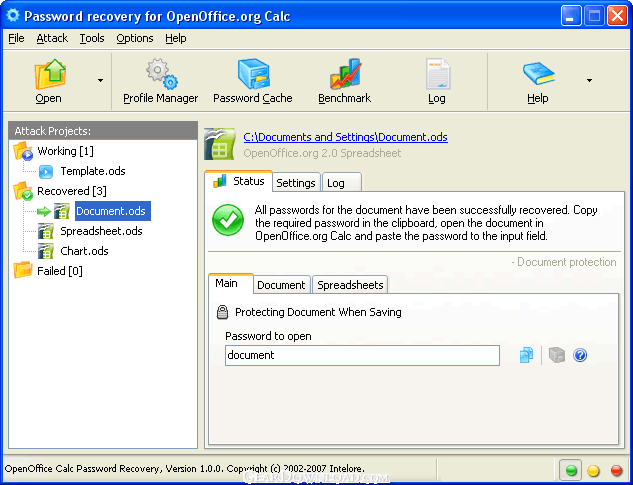Click the Recovered folder checkmark icon
The image size is (633, 485).
(23, 191)
